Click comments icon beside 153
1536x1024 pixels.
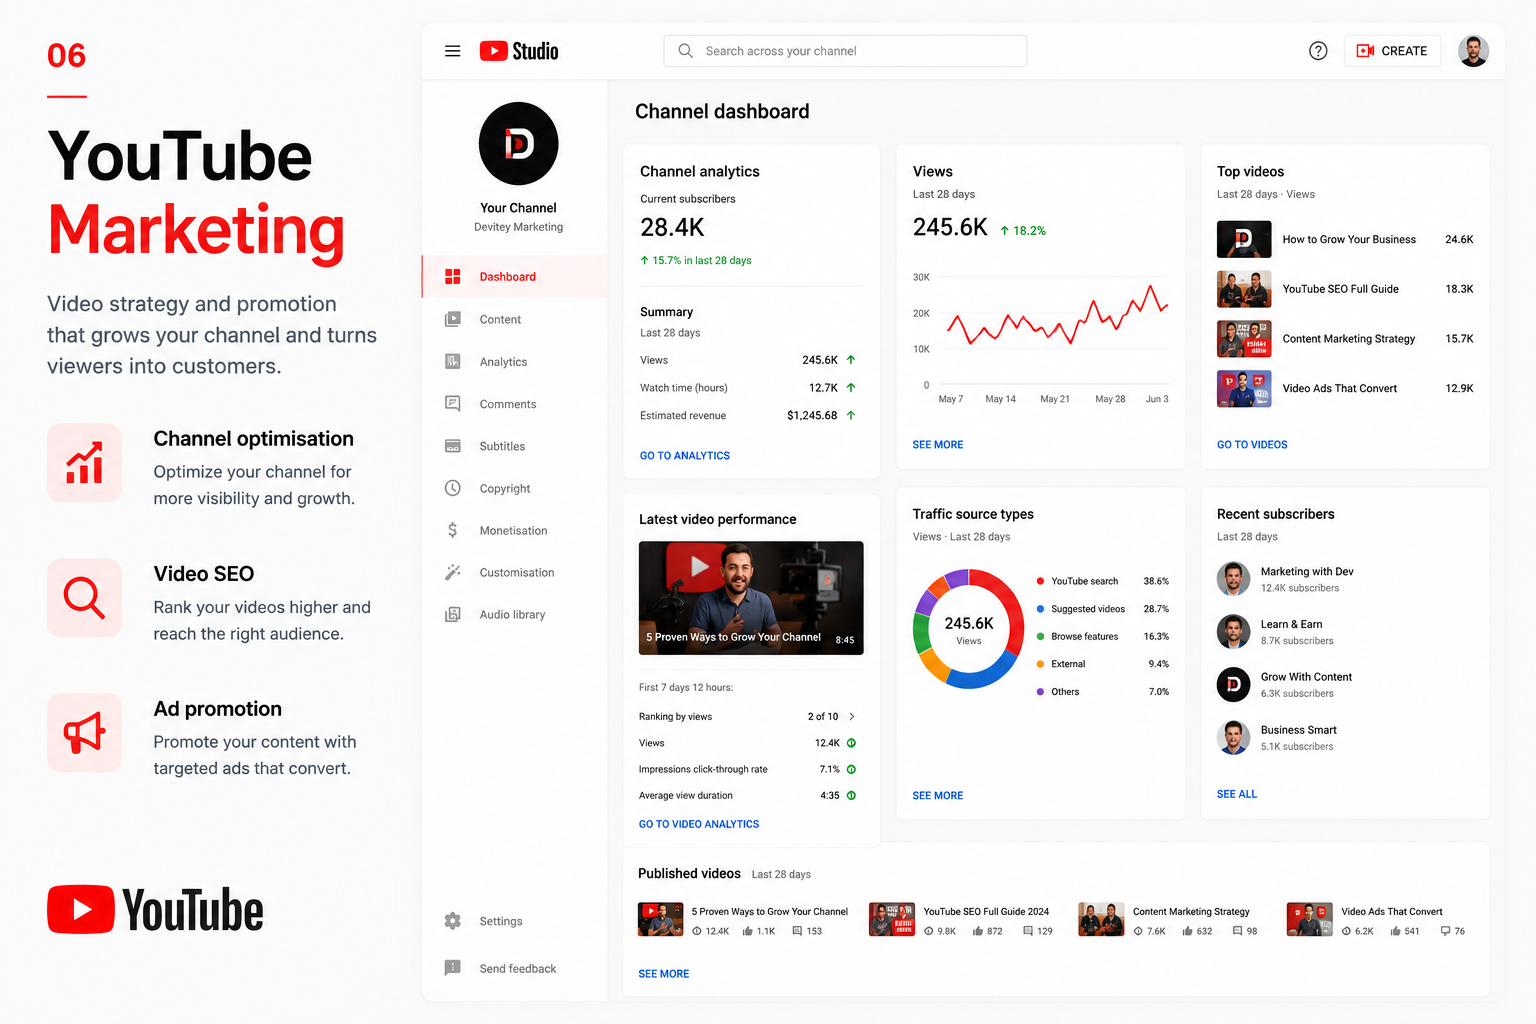click(x=797, y=931)
